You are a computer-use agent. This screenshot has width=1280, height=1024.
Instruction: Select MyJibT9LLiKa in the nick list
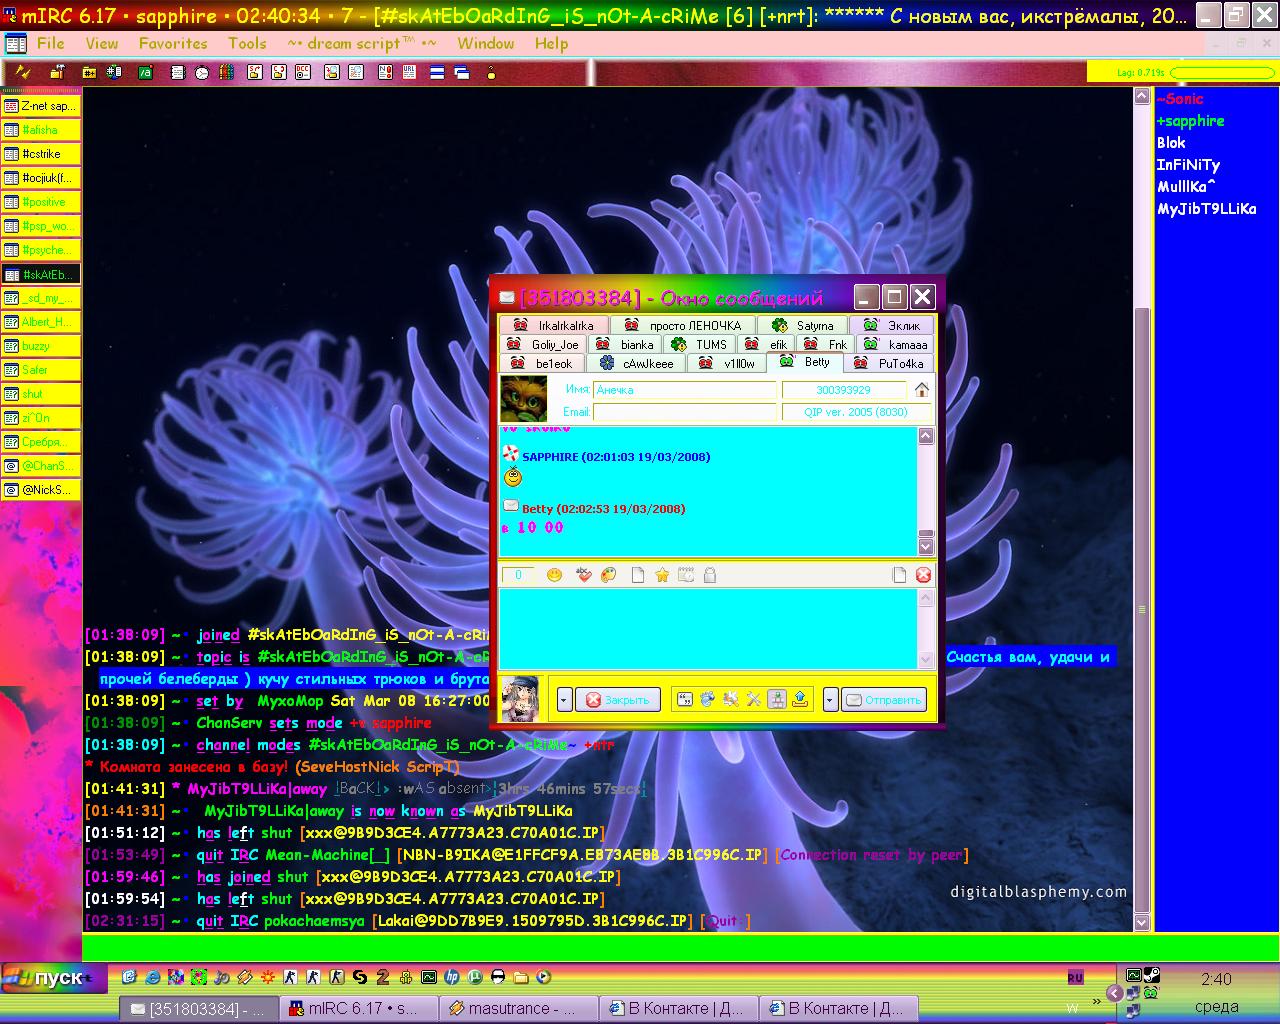point(1206,209)
